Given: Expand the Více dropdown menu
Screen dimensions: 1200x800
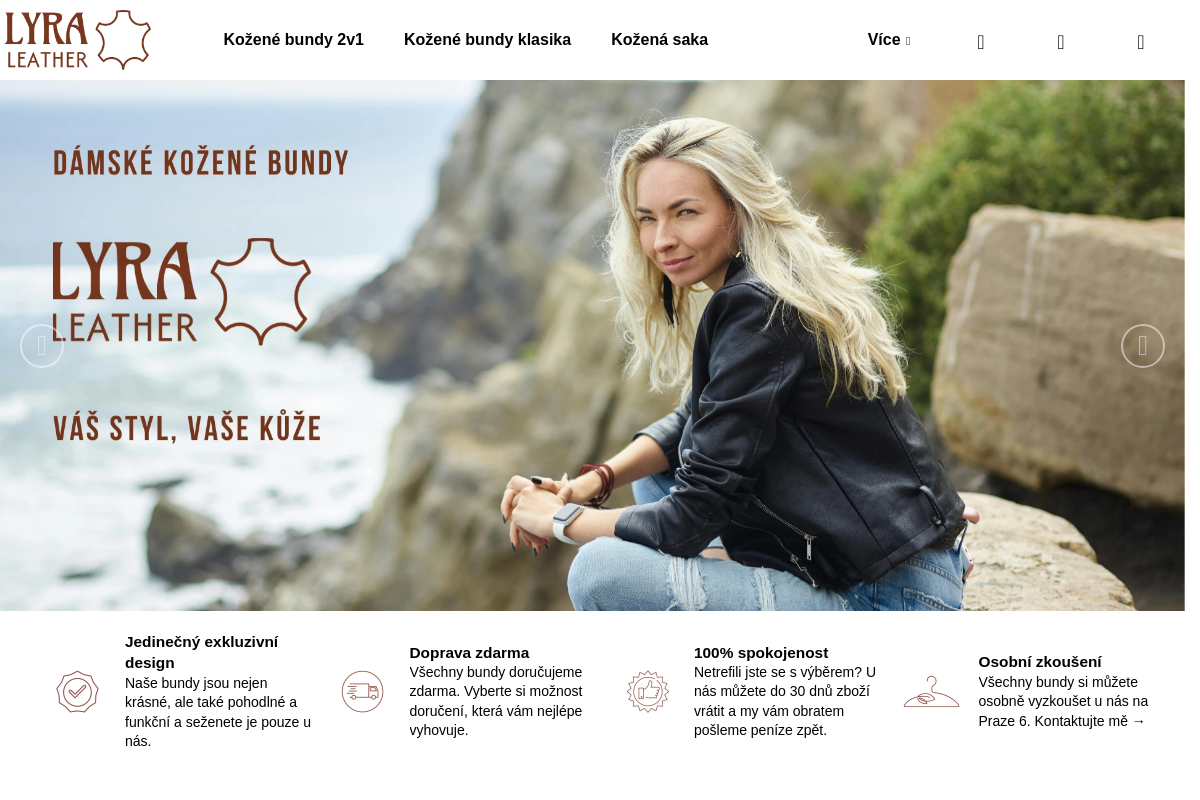Looking at the screenshot, I should click(889, 40).
